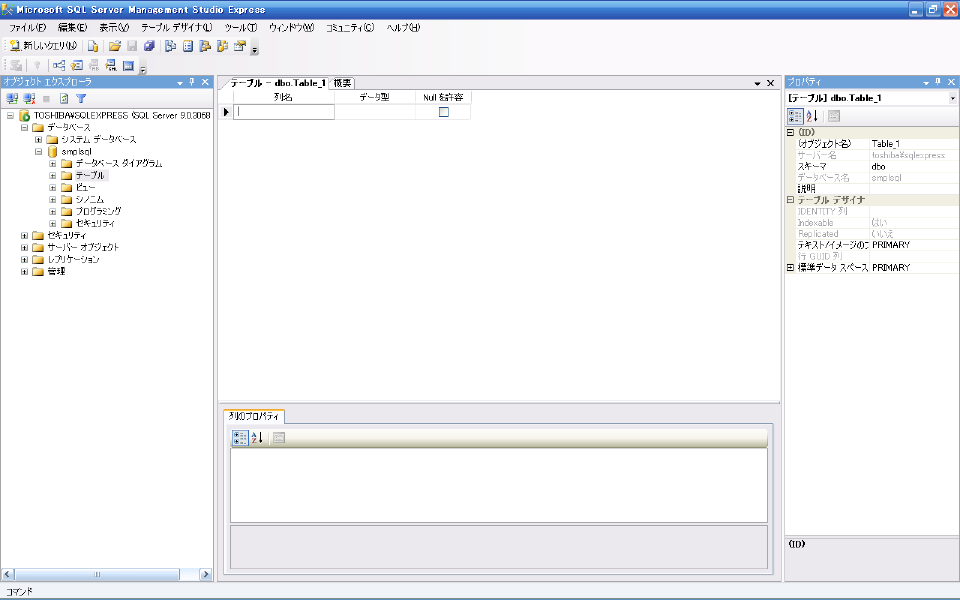960x600 pixels.
Task: Click Categorized view icon in Properties panel
Action: (795, 116)
